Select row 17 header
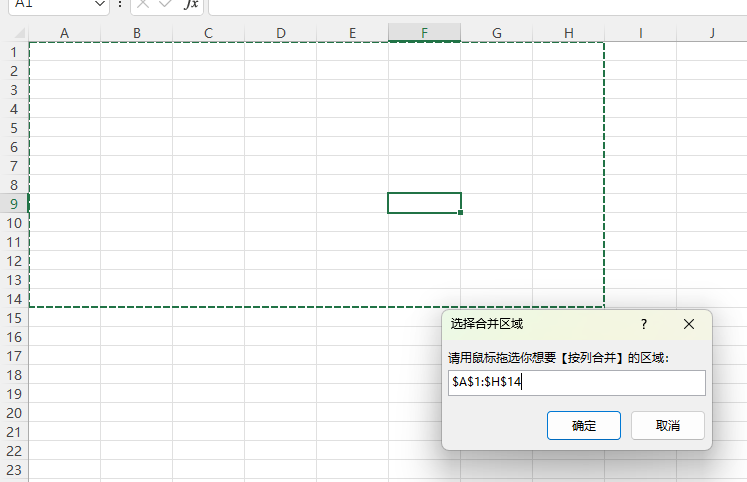The width and height of the screenshot is (747, 482). 14,356
